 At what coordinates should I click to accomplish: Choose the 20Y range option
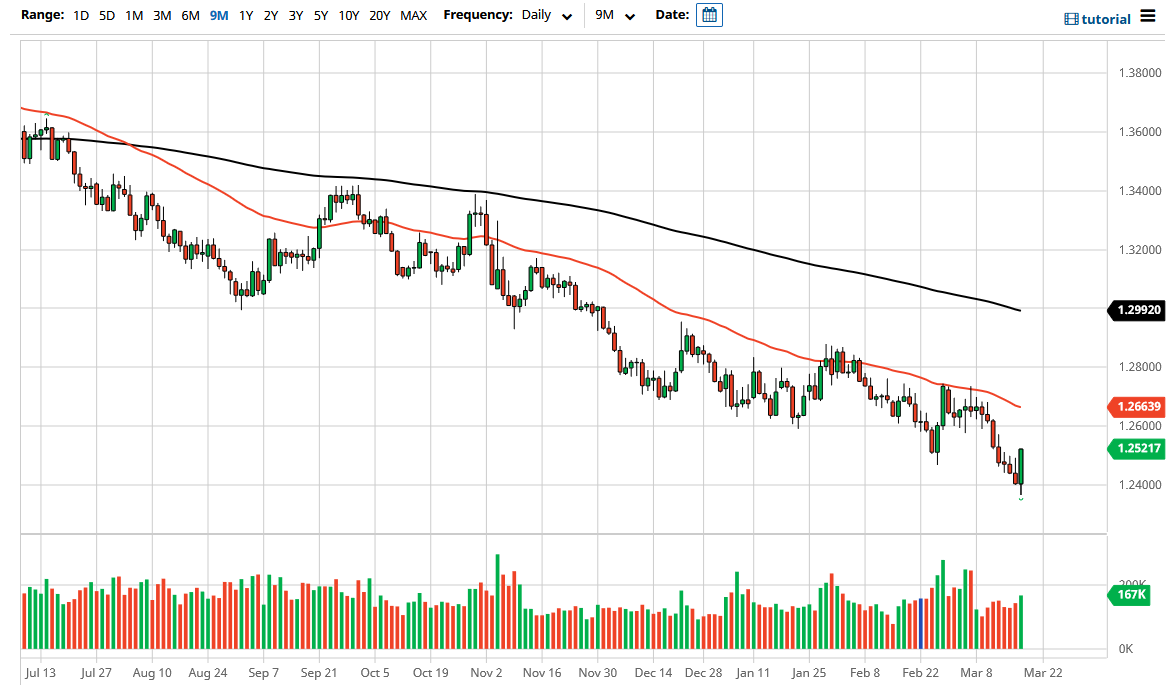(379, 16)
